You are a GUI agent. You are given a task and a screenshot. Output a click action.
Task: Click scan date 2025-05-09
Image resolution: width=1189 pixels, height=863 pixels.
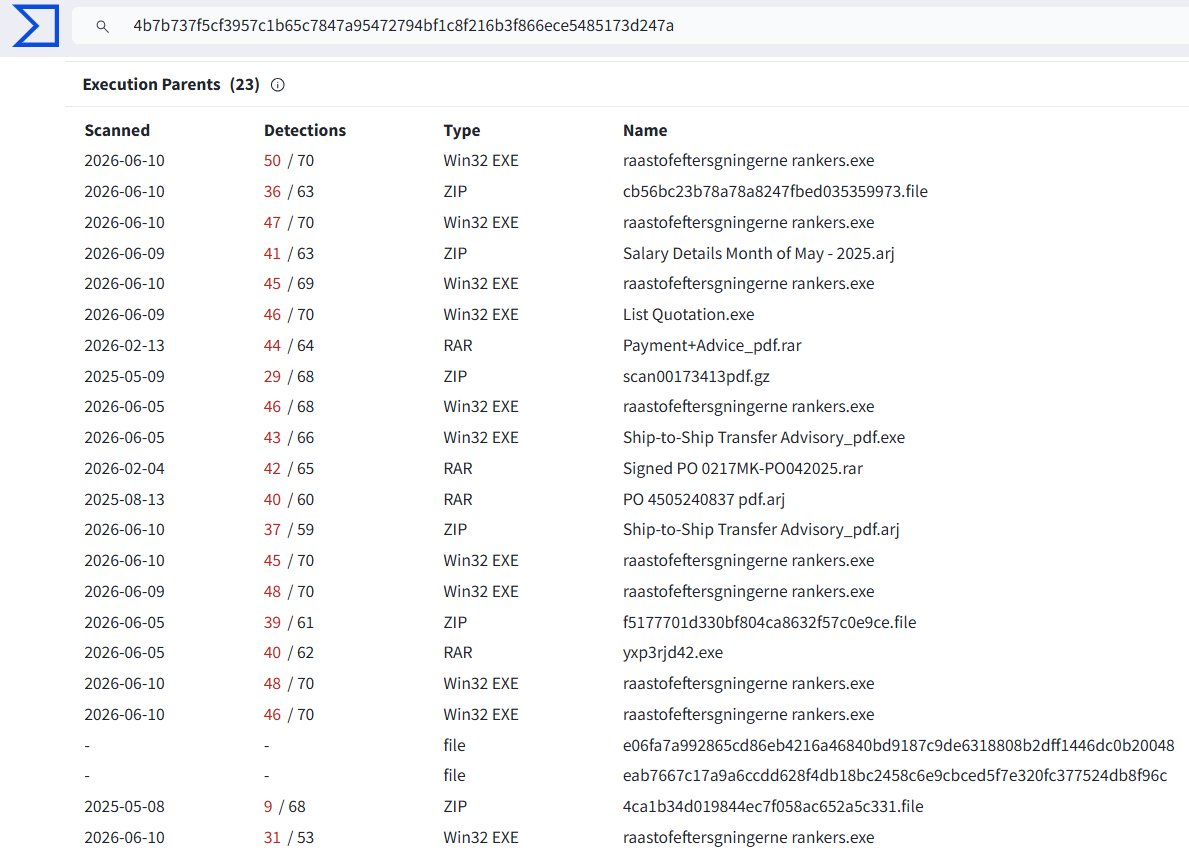pos(124,377)
